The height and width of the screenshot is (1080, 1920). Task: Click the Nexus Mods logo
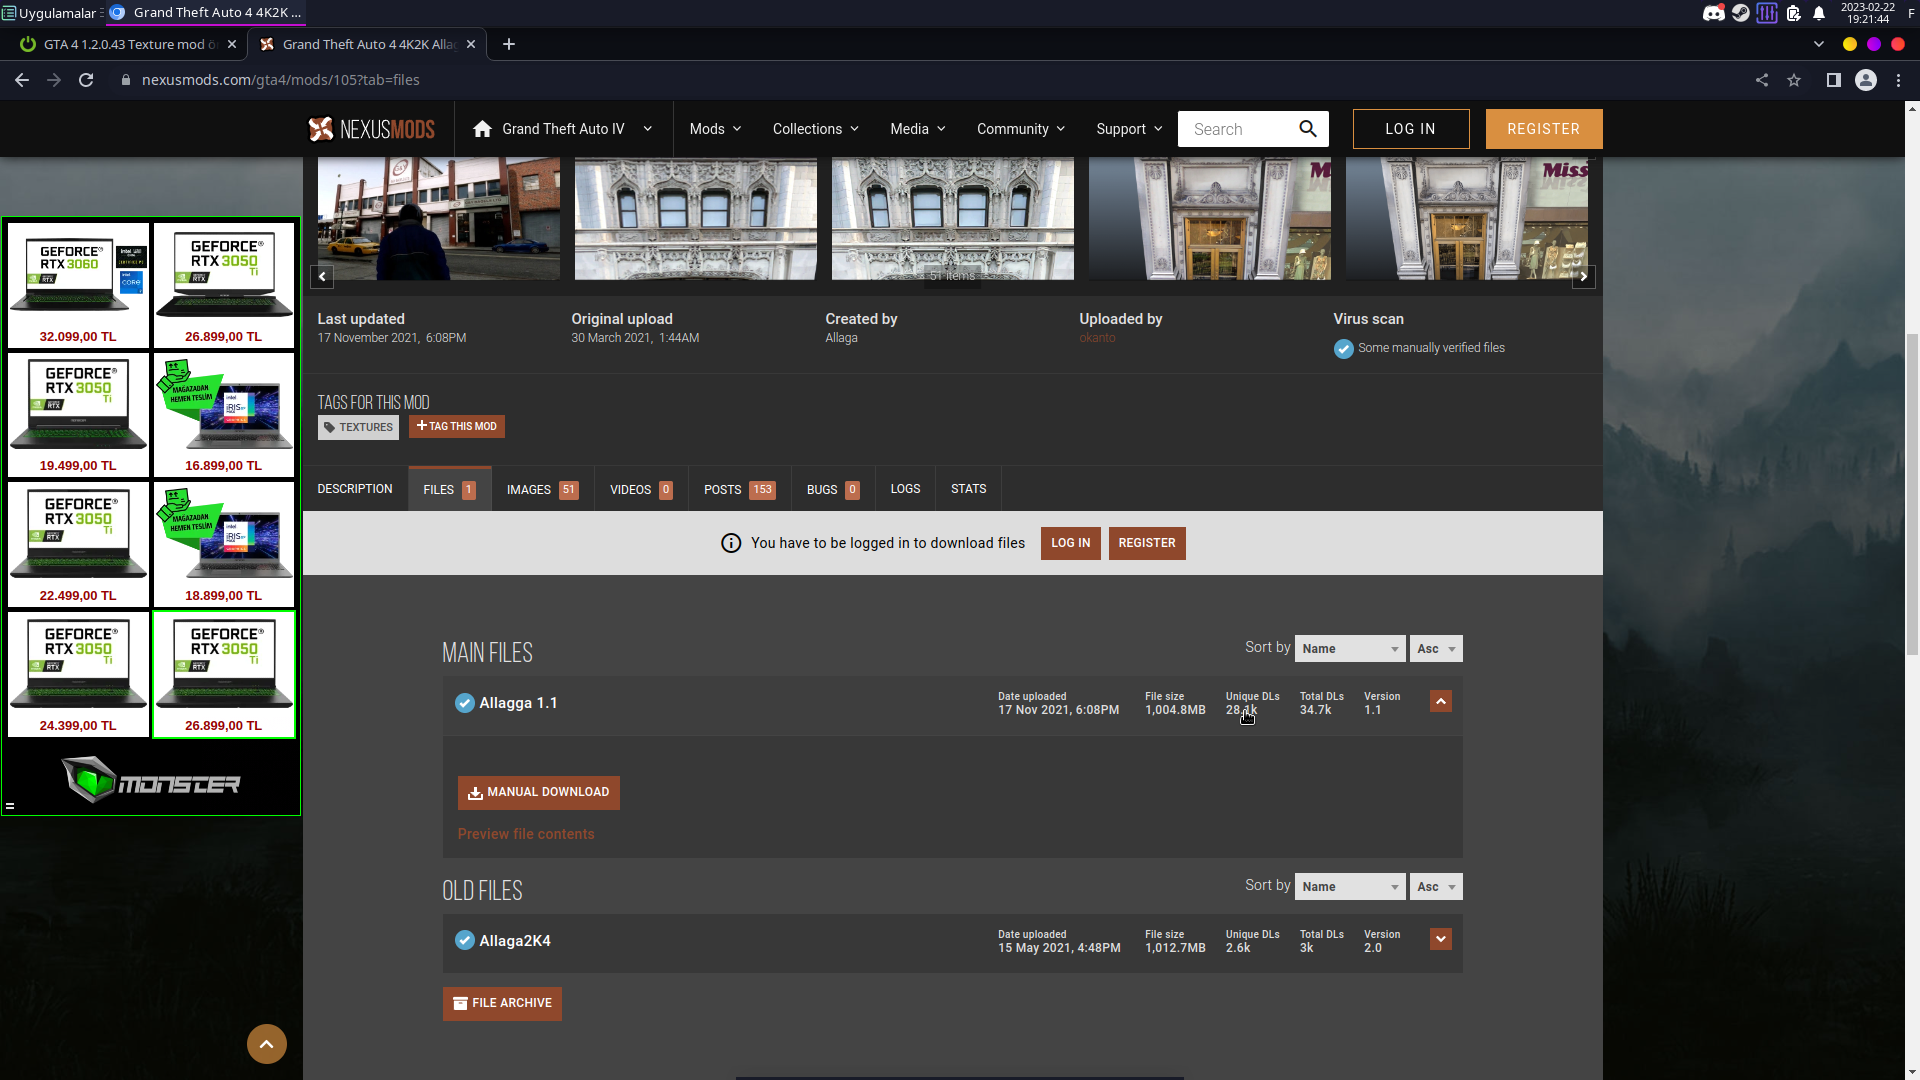click(371, 129)
